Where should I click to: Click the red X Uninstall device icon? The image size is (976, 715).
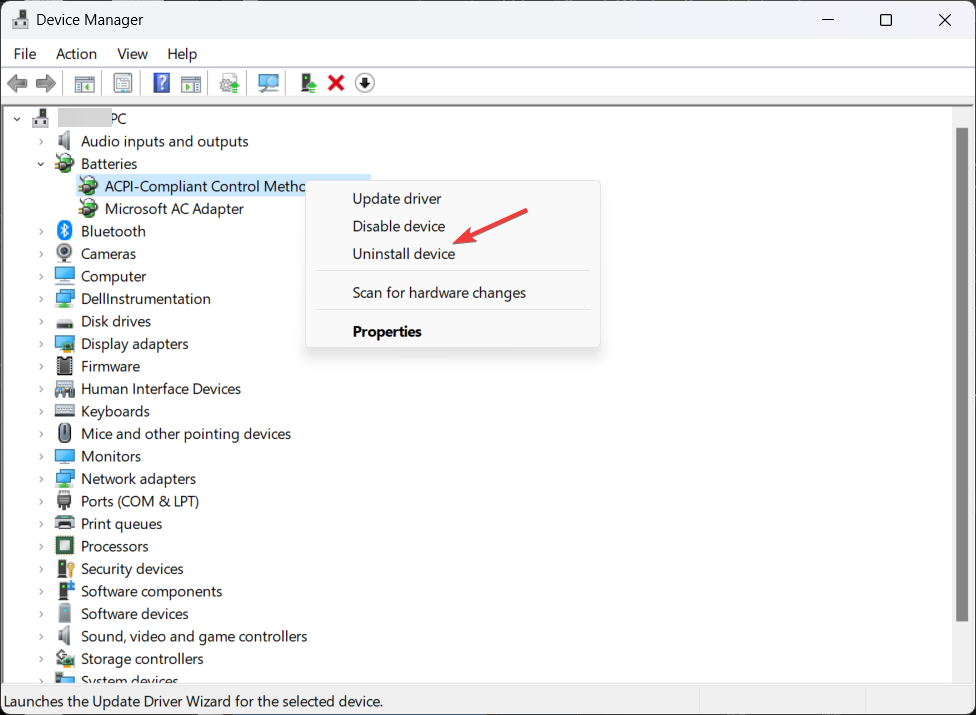pyautogui.click(x=336, y=83)
